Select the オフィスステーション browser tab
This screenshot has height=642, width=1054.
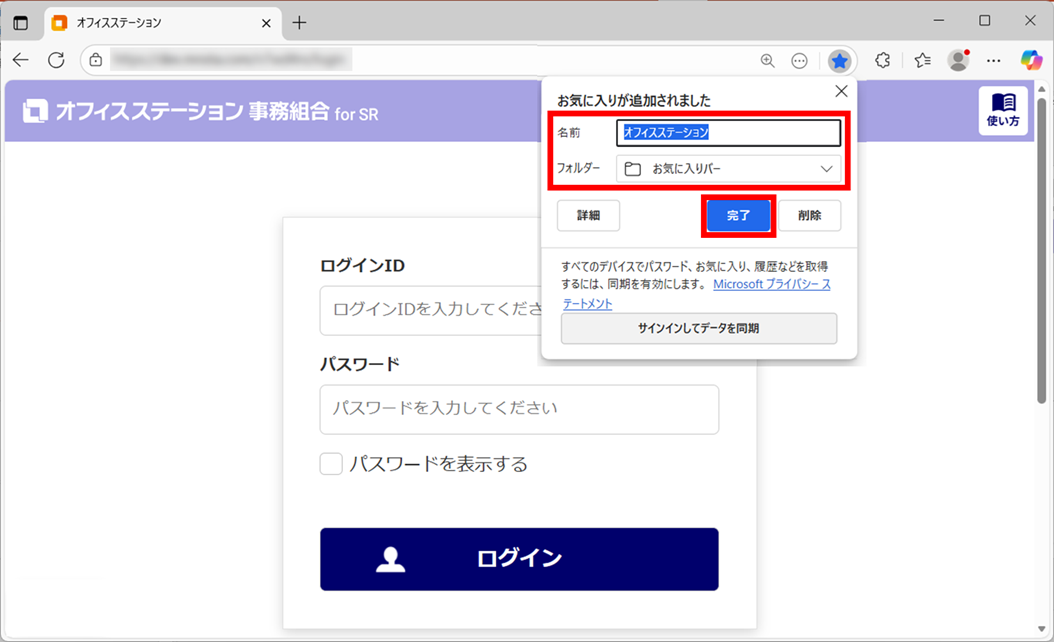coord(163,23)
